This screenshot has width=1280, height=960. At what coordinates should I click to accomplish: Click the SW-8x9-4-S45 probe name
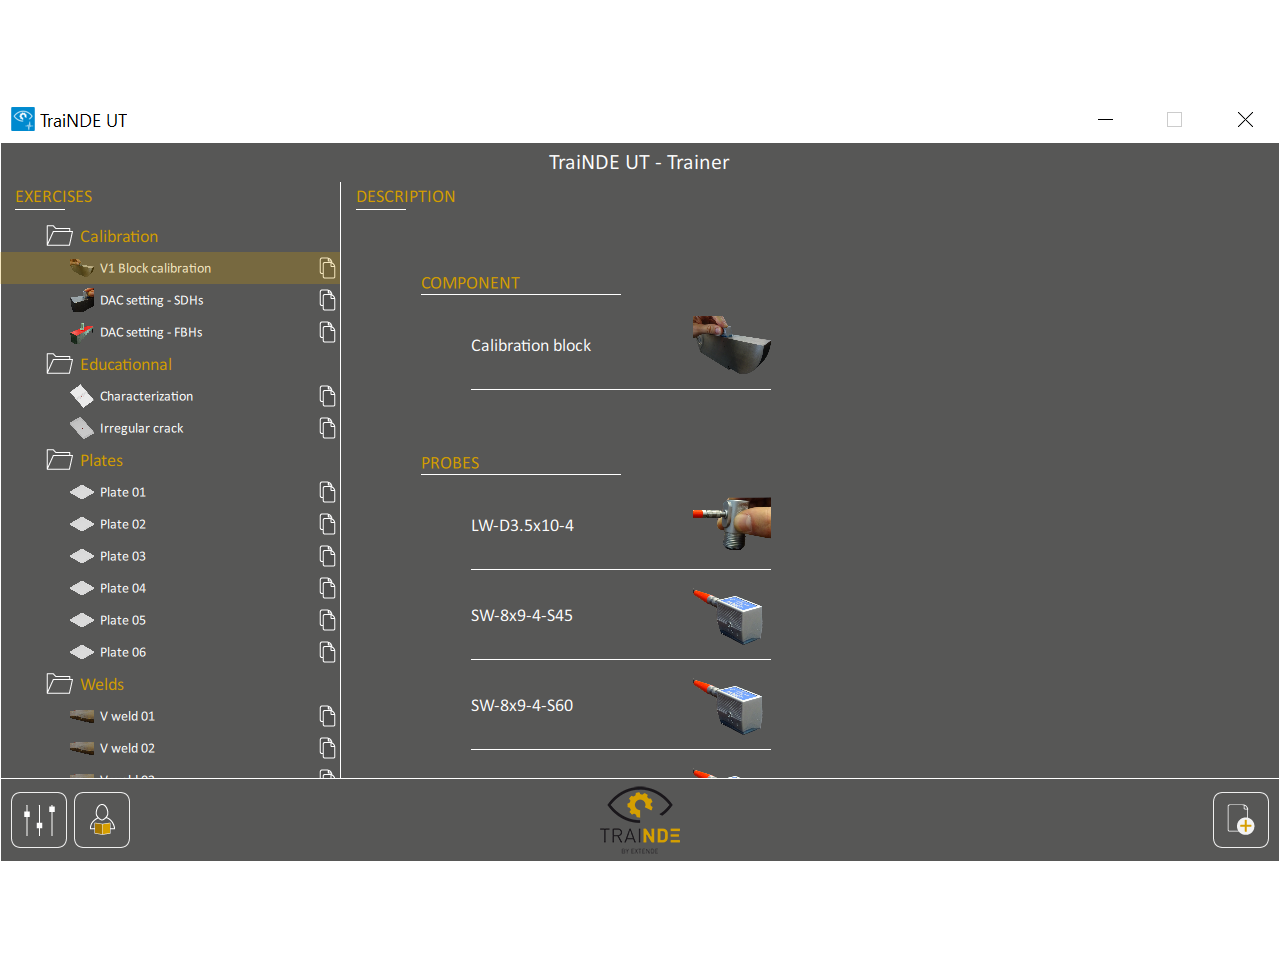[x=522, y=615]
